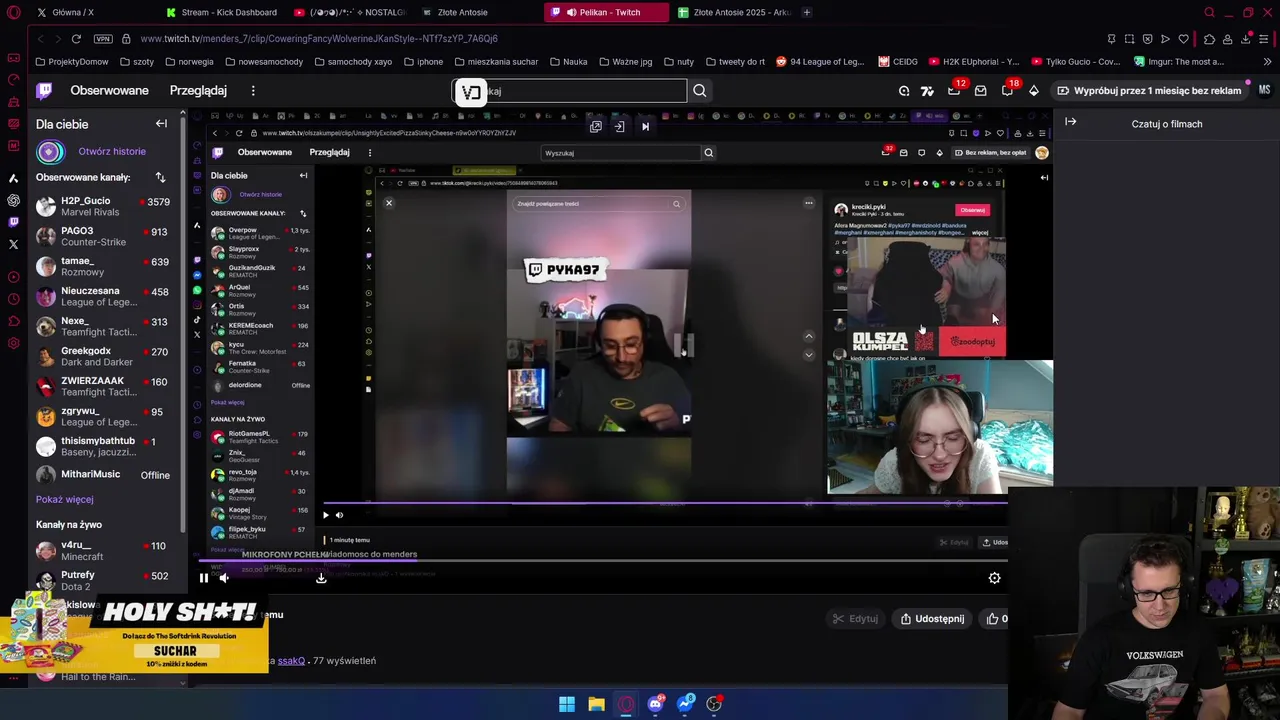The image size is (1280, 720).
Task: Open Przeglądaj in Twitch navigation
Action: click(x=198, y=91)
